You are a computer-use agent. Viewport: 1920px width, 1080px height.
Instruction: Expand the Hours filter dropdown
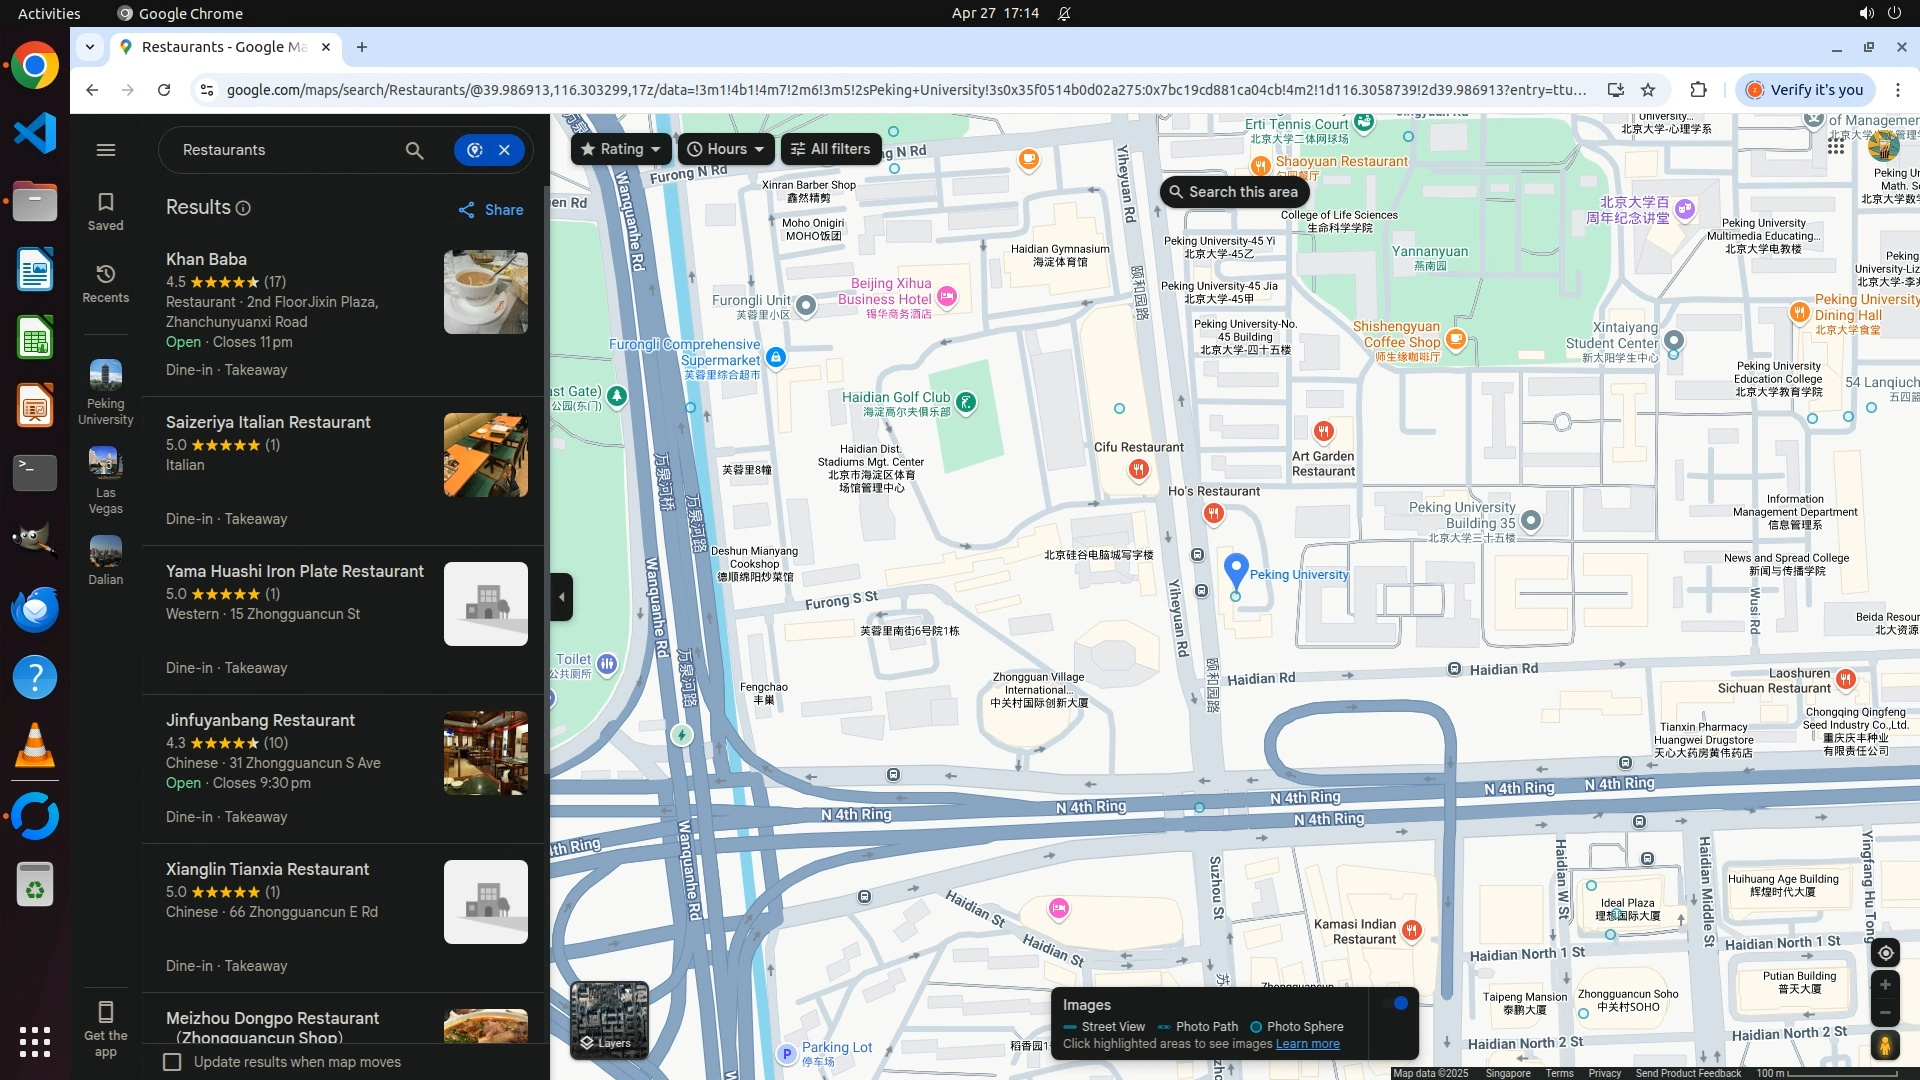point(726,149)
